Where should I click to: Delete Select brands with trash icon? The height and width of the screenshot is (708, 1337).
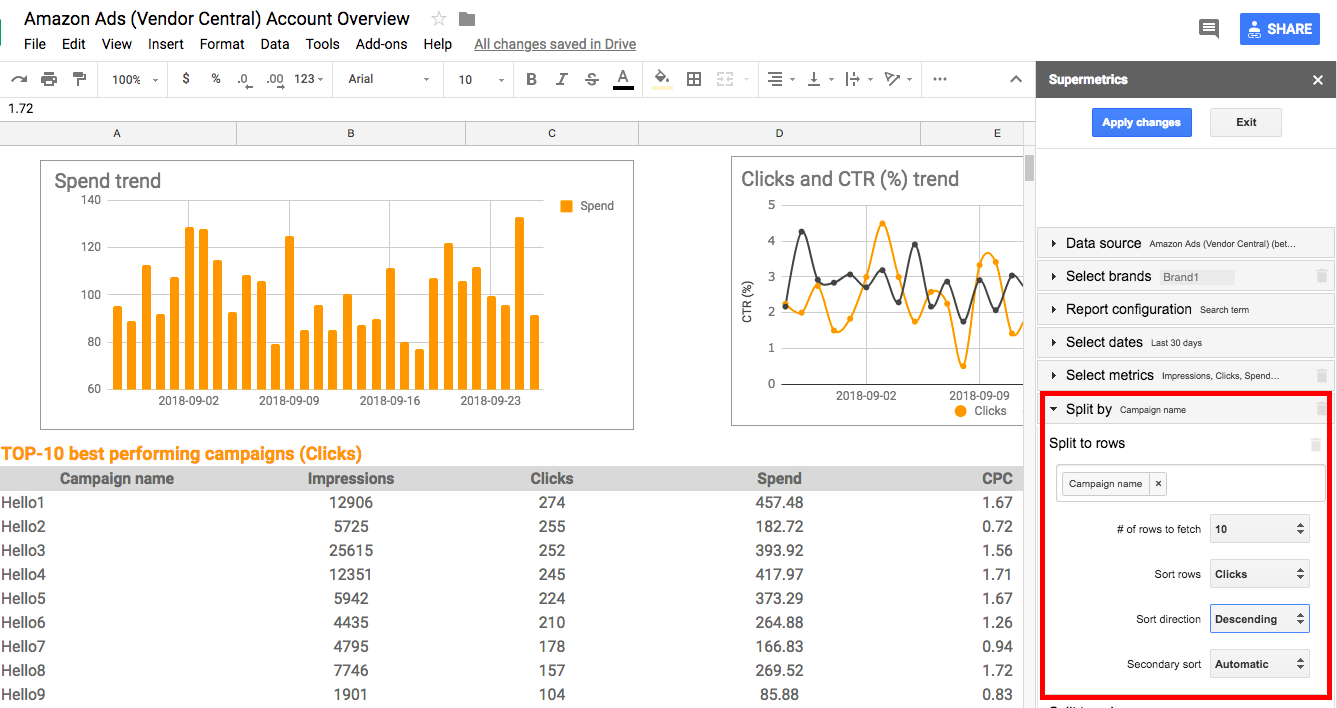pyautogui.click(x=1321, y=276)
